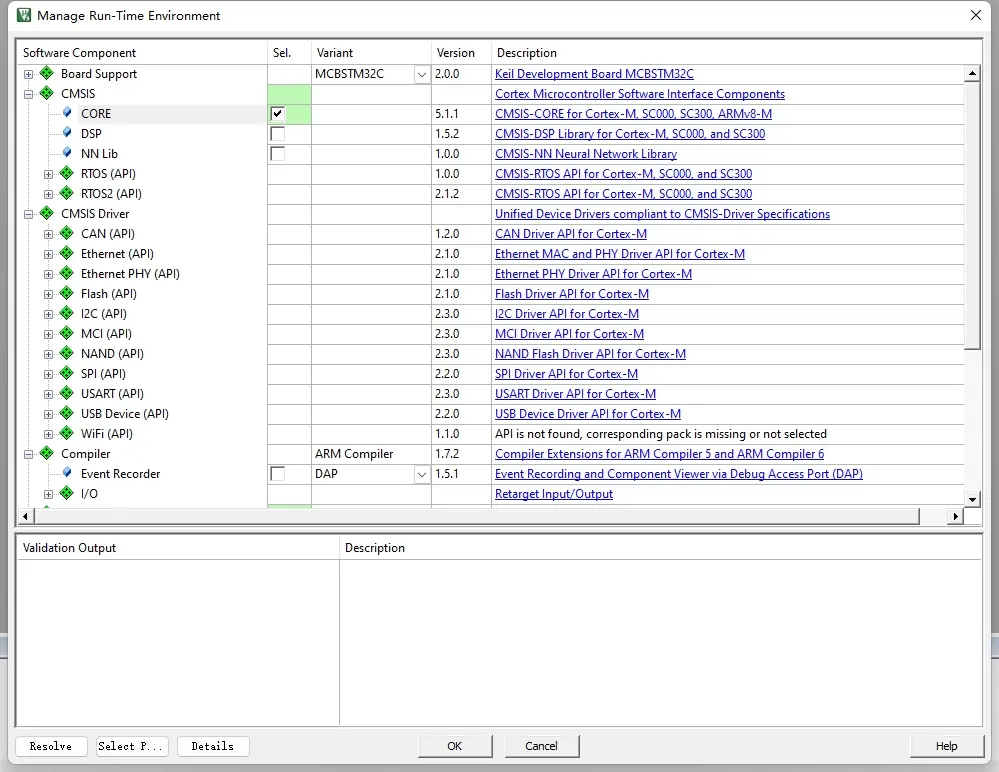999x772 pixels.
Task: Click the Compiler green diamond icon
Action: click(46, 454)
